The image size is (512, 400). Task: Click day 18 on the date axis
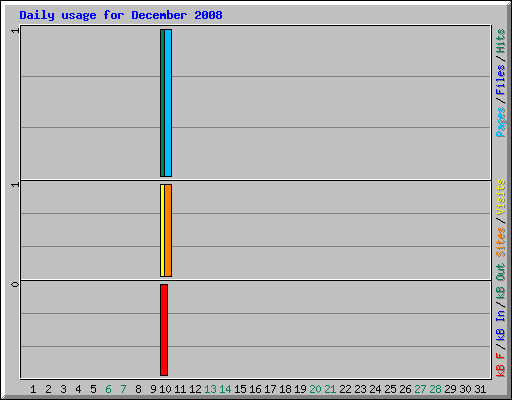tap(285, 389)
